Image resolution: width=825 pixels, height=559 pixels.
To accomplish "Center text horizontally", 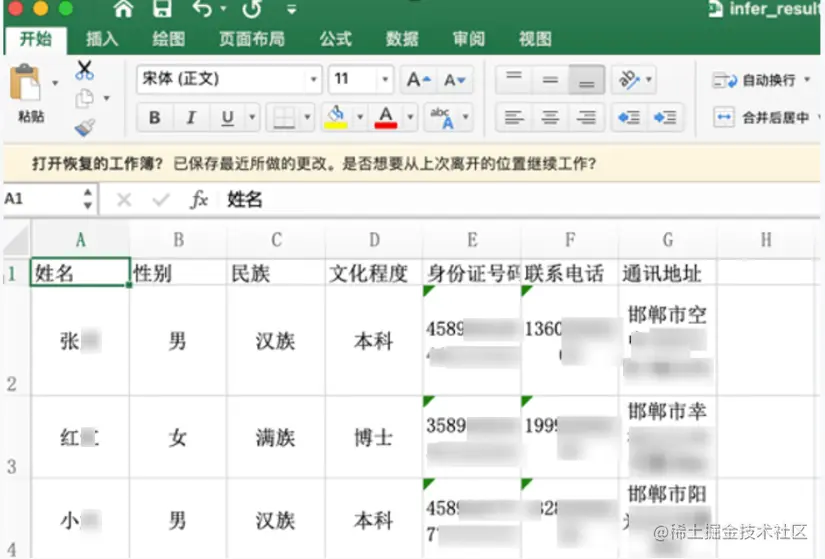I will point(550,117).
